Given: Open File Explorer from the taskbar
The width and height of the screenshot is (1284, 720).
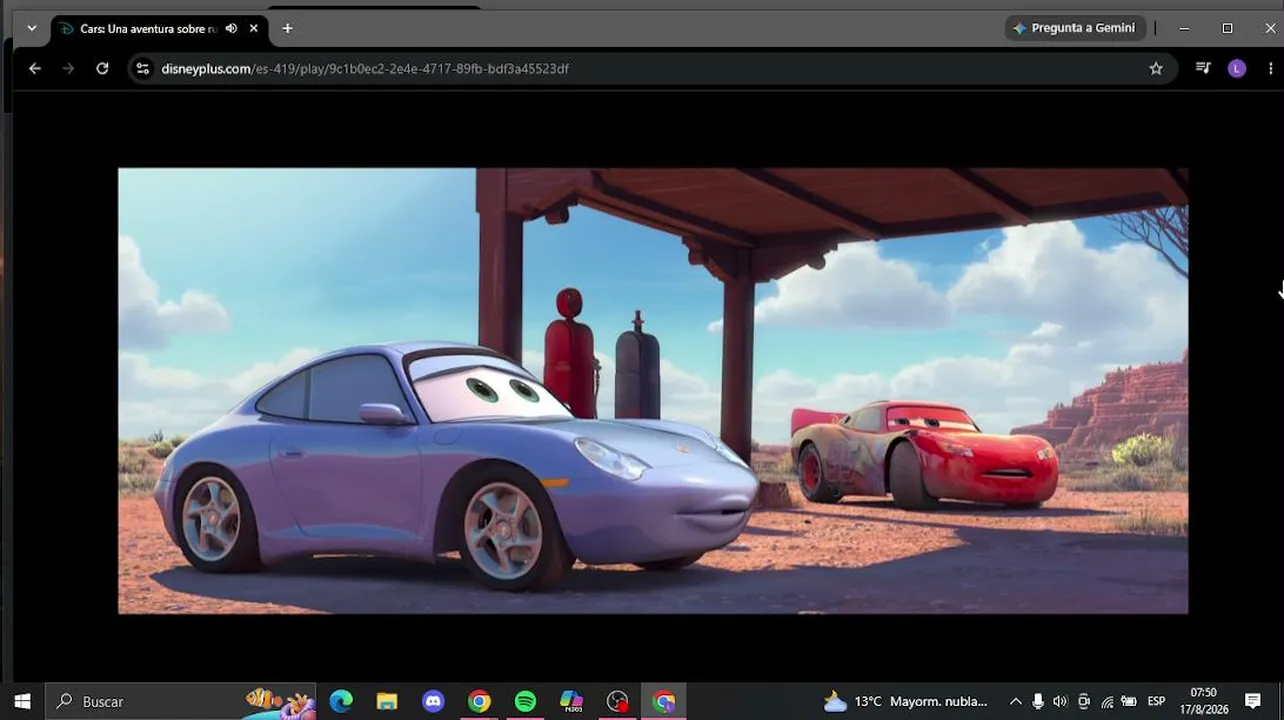Looking at the screenshot, I should point(387,701).
